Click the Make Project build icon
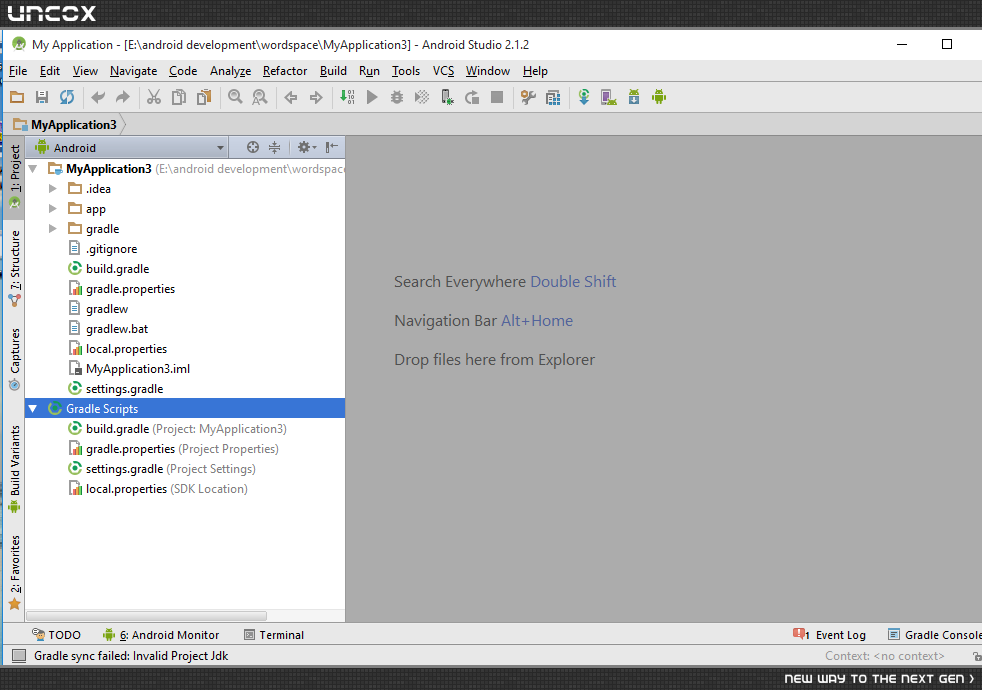 coord(347,97)
